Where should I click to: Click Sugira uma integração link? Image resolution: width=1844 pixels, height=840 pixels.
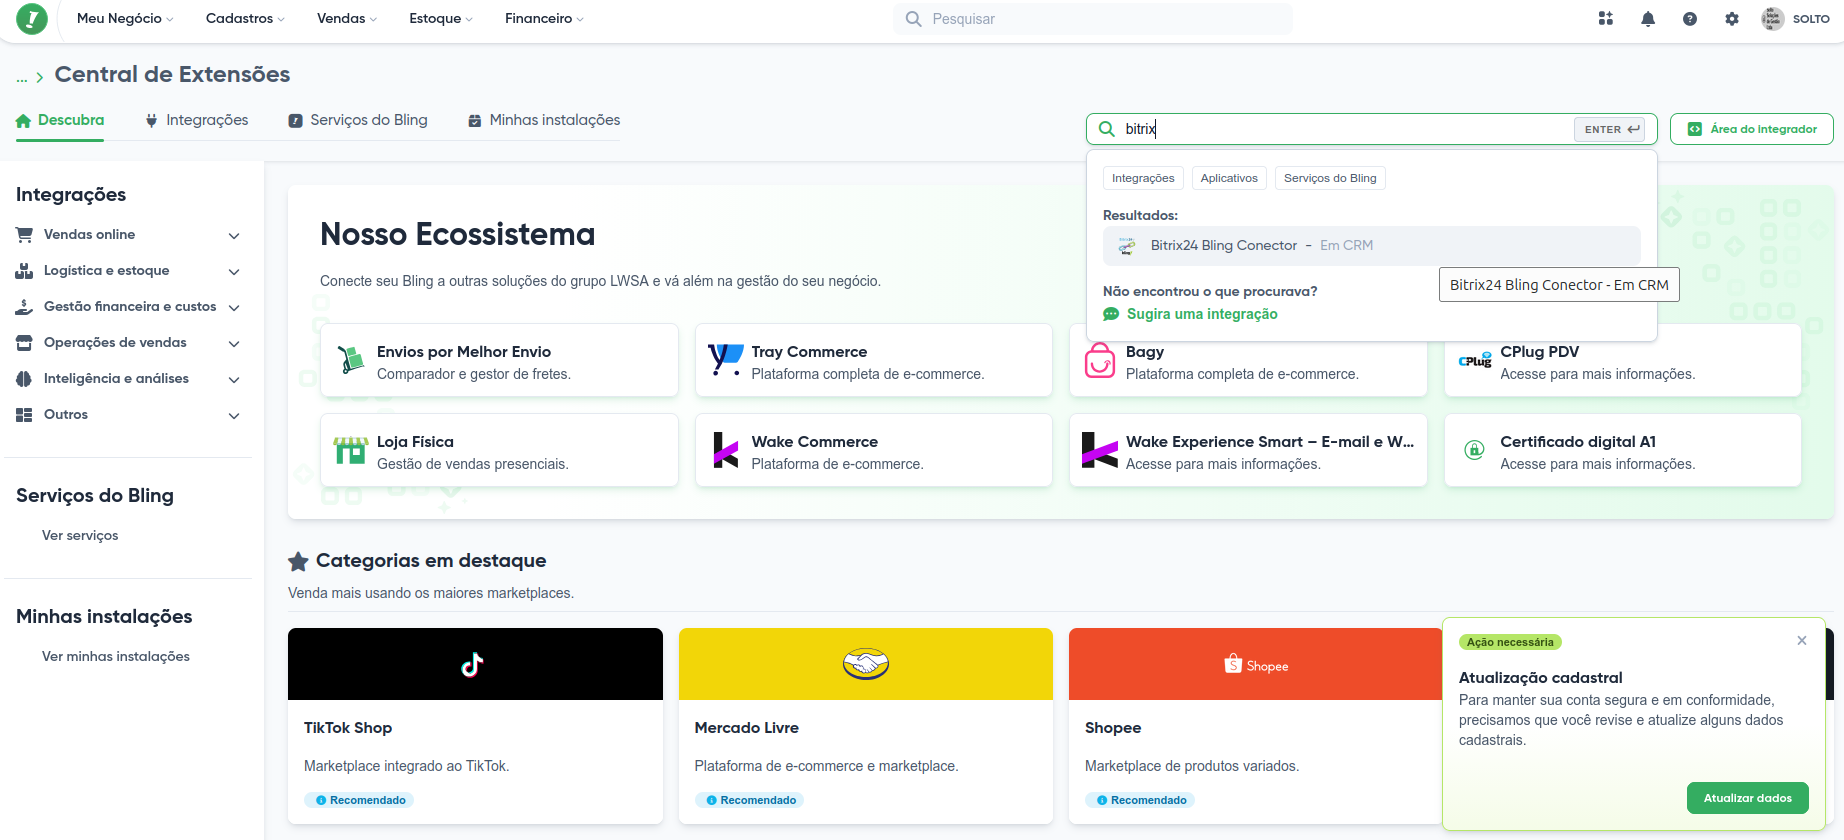(x=1201, y=314)
